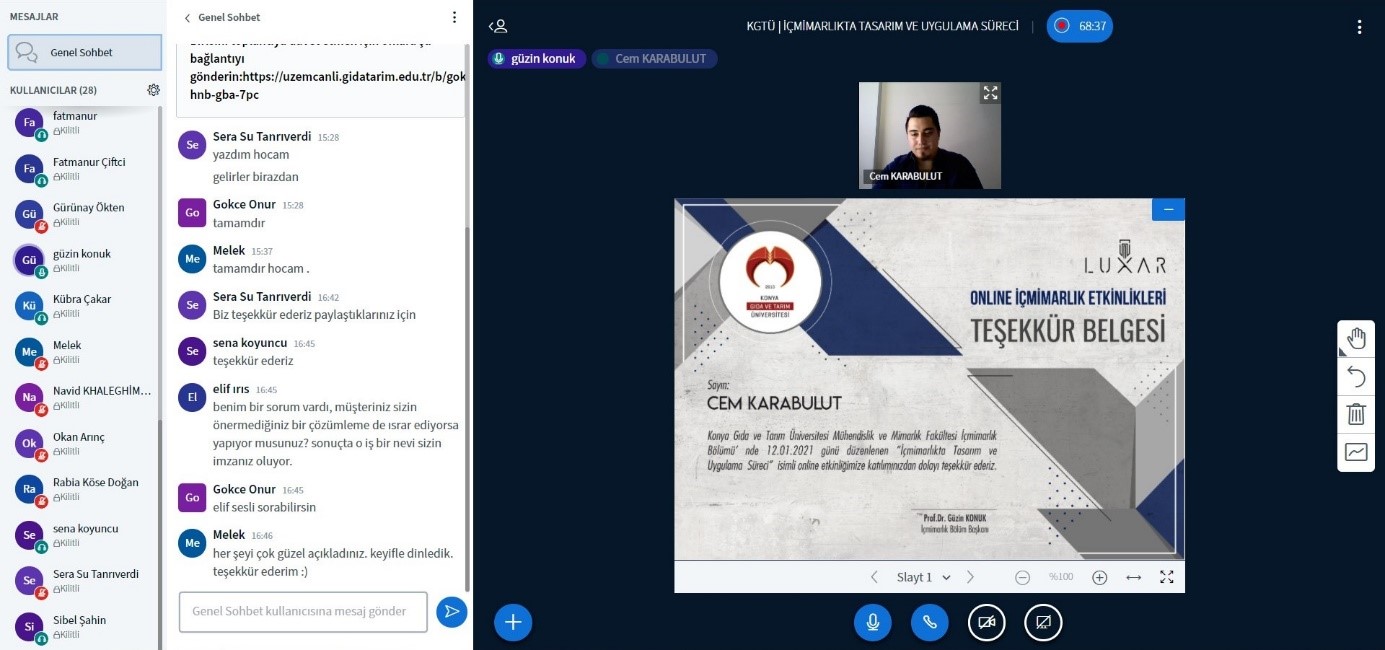Viewport: 1385px width, 650px height.
Task: Click the undo annotation icon
Action: pyautogui.click(x=1356, y=376)
